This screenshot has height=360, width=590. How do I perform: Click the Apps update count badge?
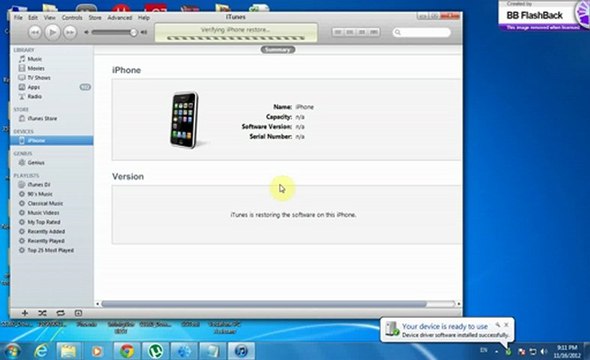pos(85,87)
